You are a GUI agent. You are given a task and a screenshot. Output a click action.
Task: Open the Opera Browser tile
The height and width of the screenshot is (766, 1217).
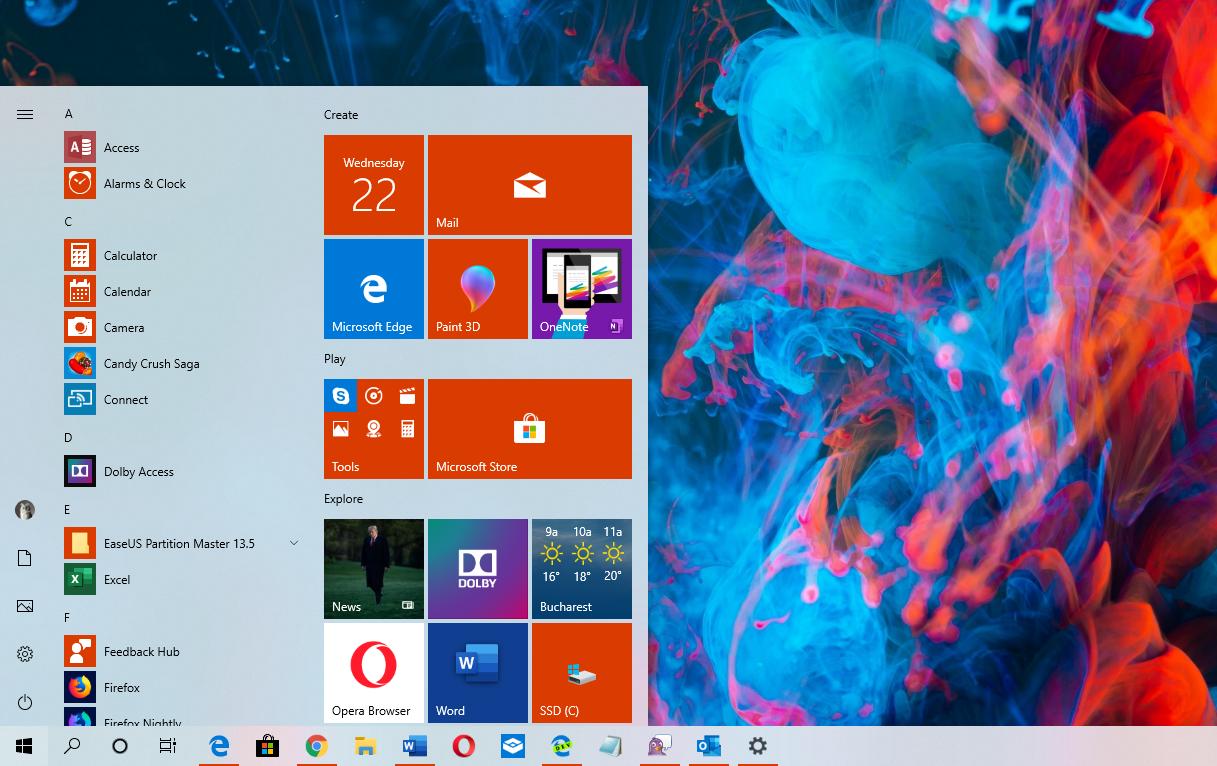click(x=374, y=673)
